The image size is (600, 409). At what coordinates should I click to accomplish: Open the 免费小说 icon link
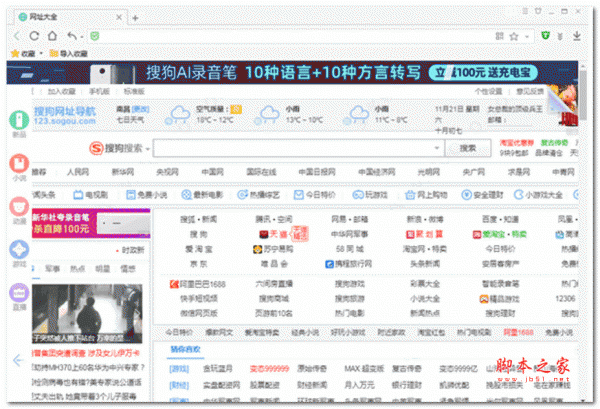[147, 195]
